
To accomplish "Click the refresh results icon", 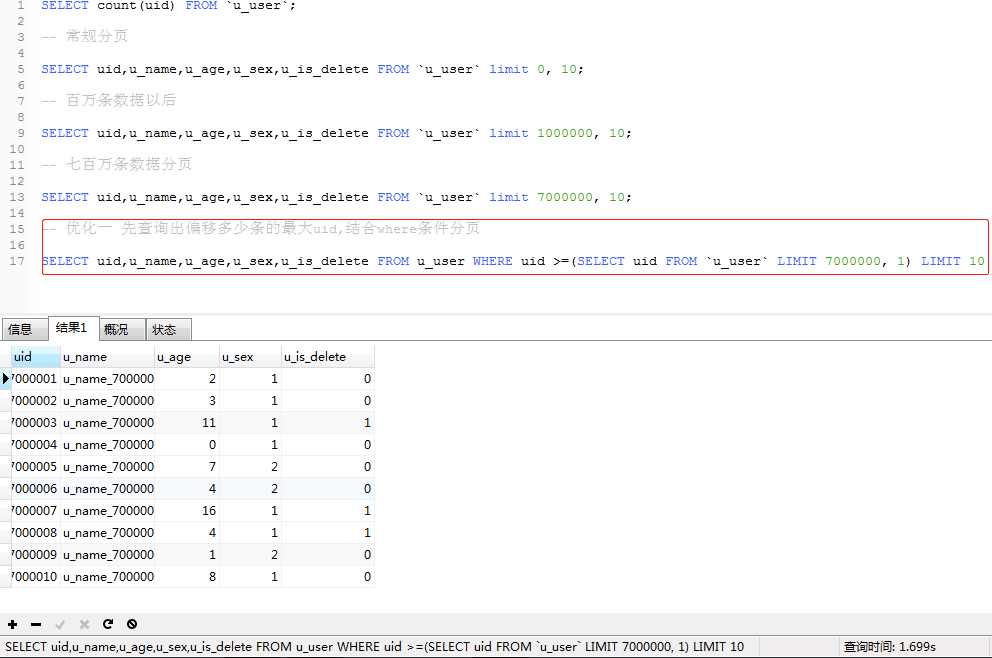I will tap(108, 624).
